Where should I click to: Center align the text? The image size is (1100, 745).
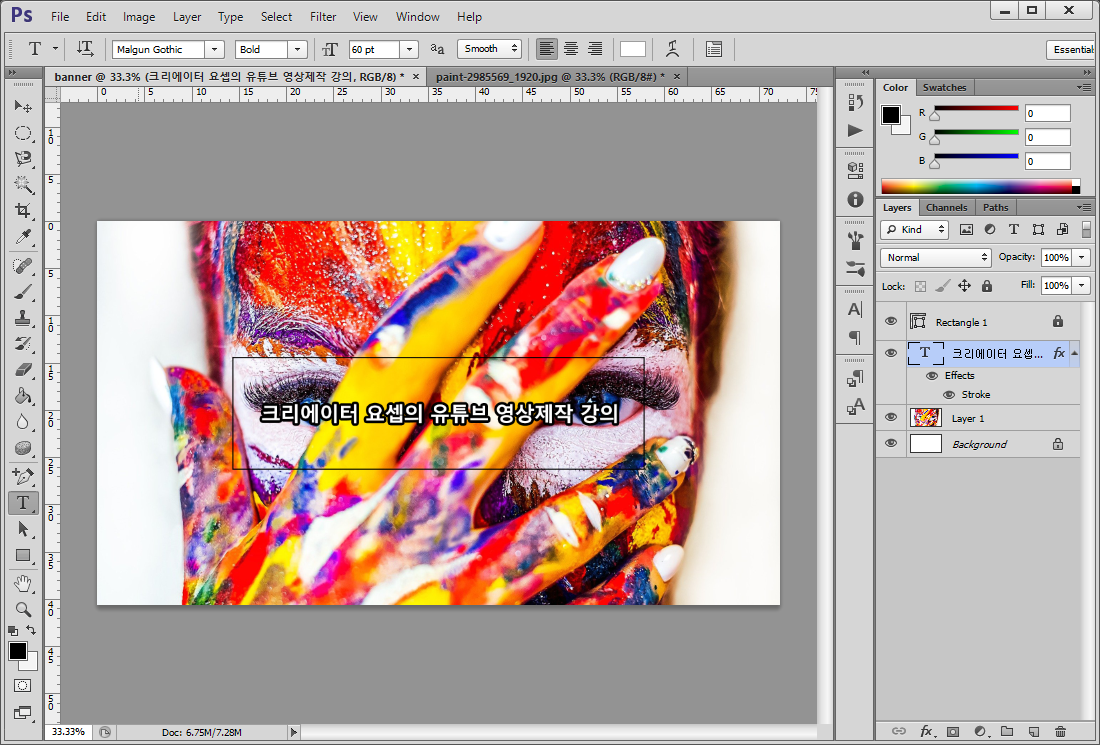point(571,49)
